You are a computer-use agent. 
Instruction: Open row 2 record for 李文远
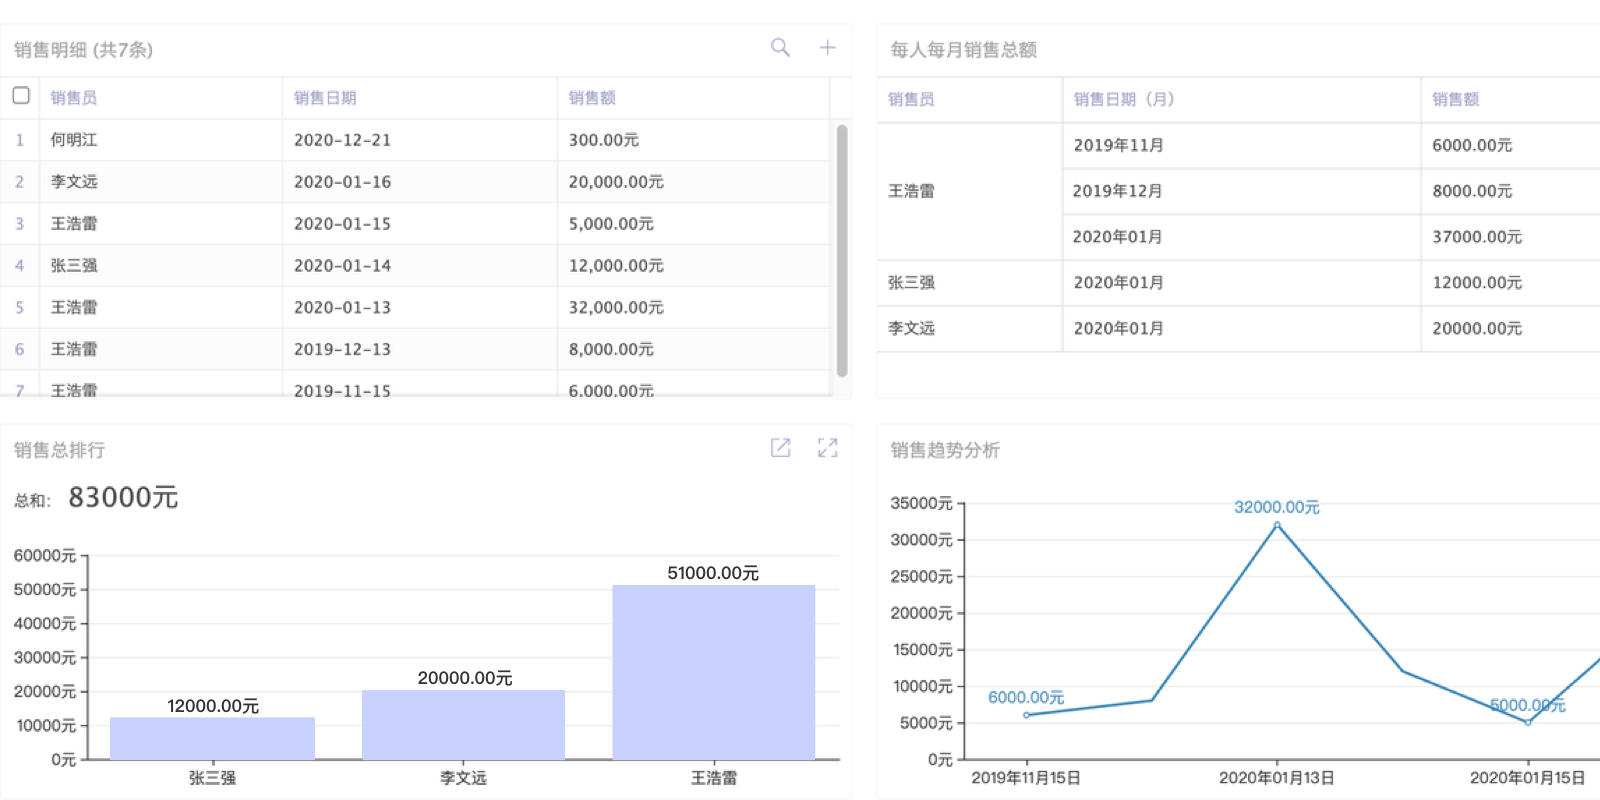tap(74, 182)
